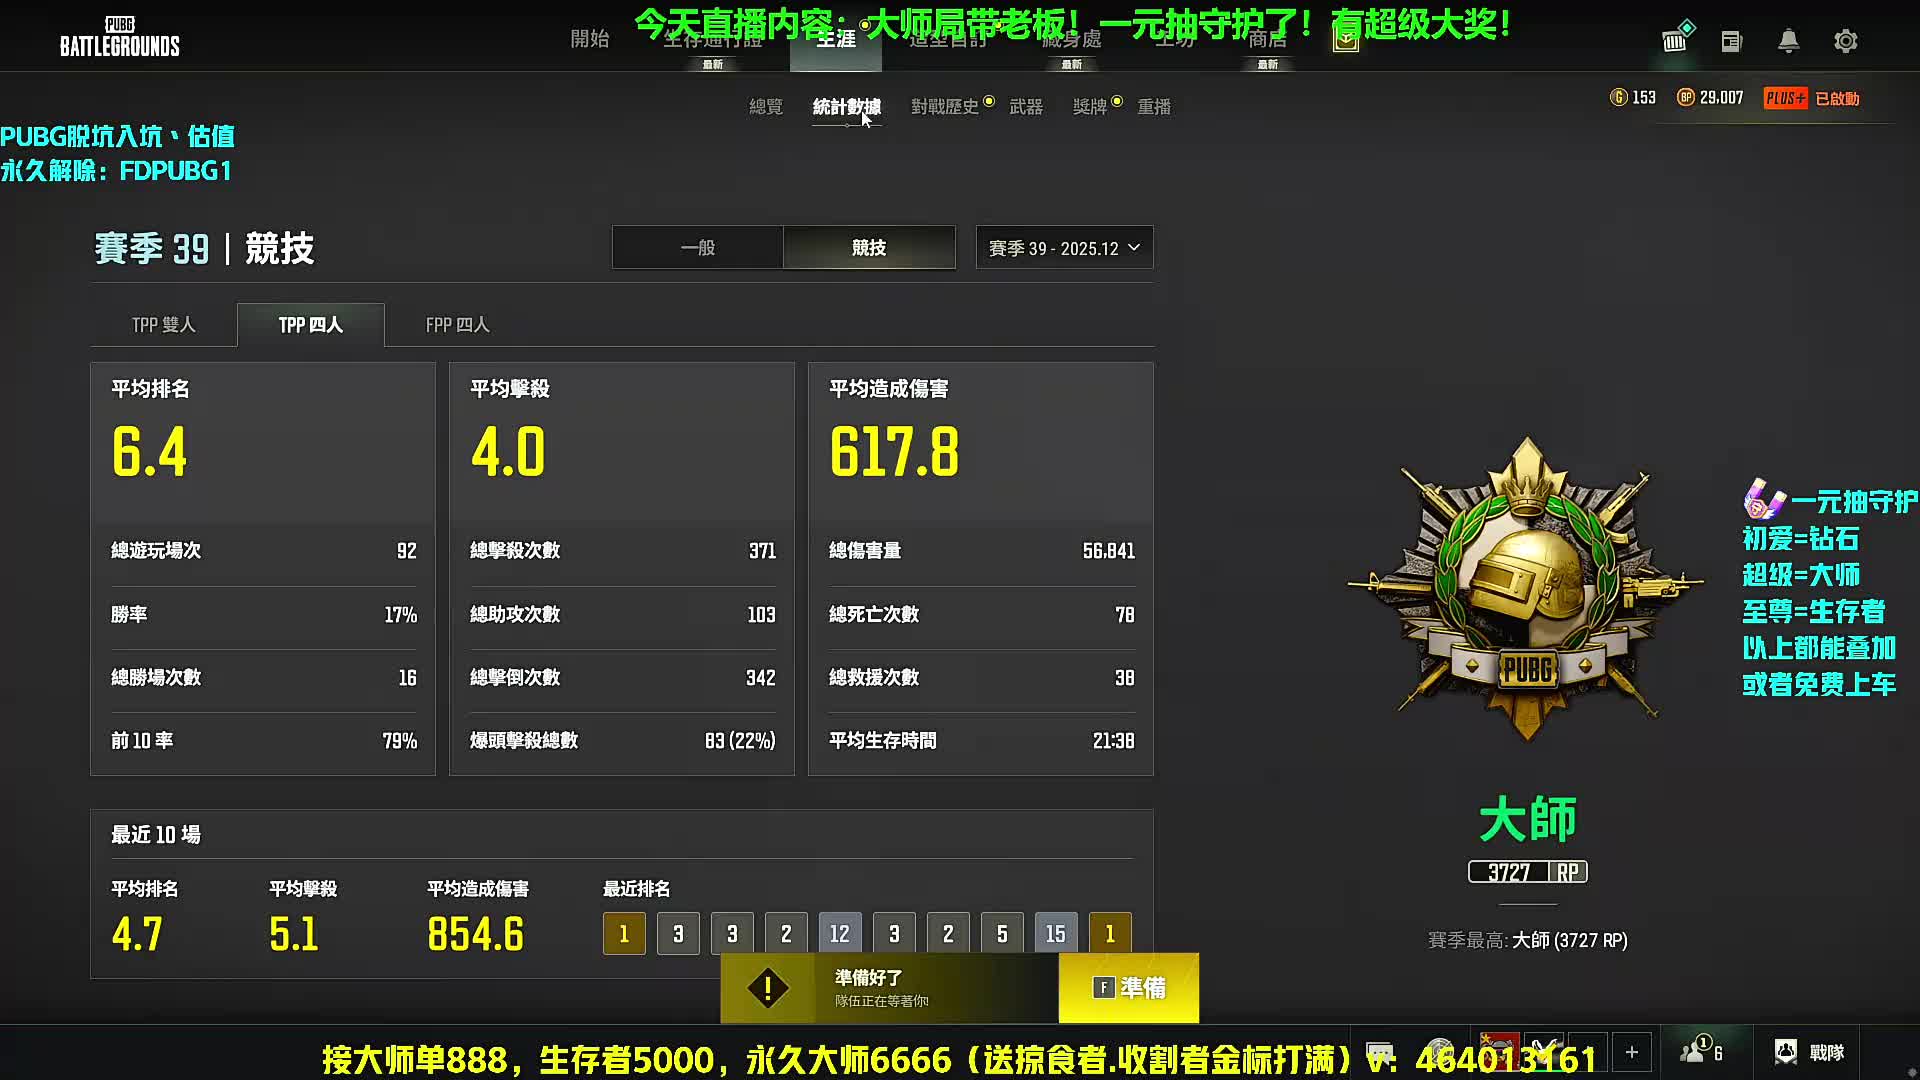Open the 獎牌 medals section

click(1090, 107)
